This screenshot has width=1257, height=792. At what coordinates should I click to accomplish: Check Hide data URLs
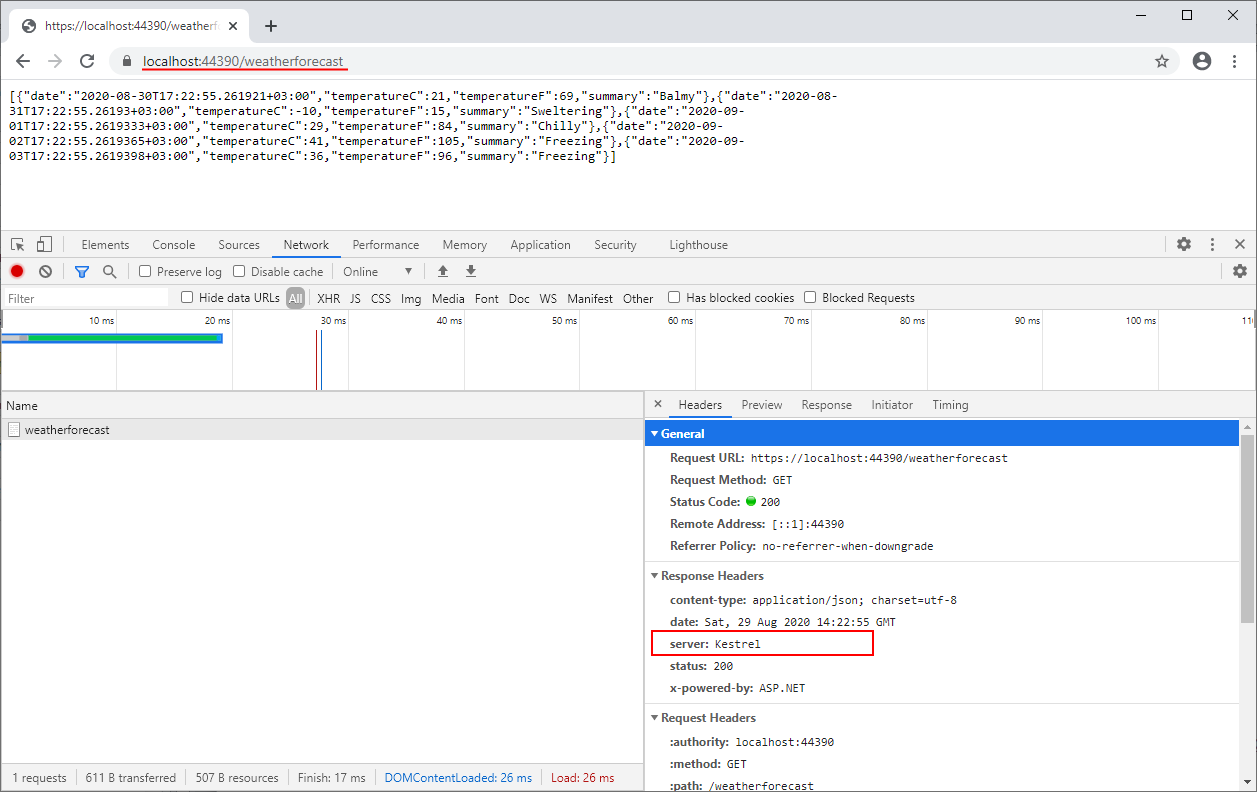[187, 297]
